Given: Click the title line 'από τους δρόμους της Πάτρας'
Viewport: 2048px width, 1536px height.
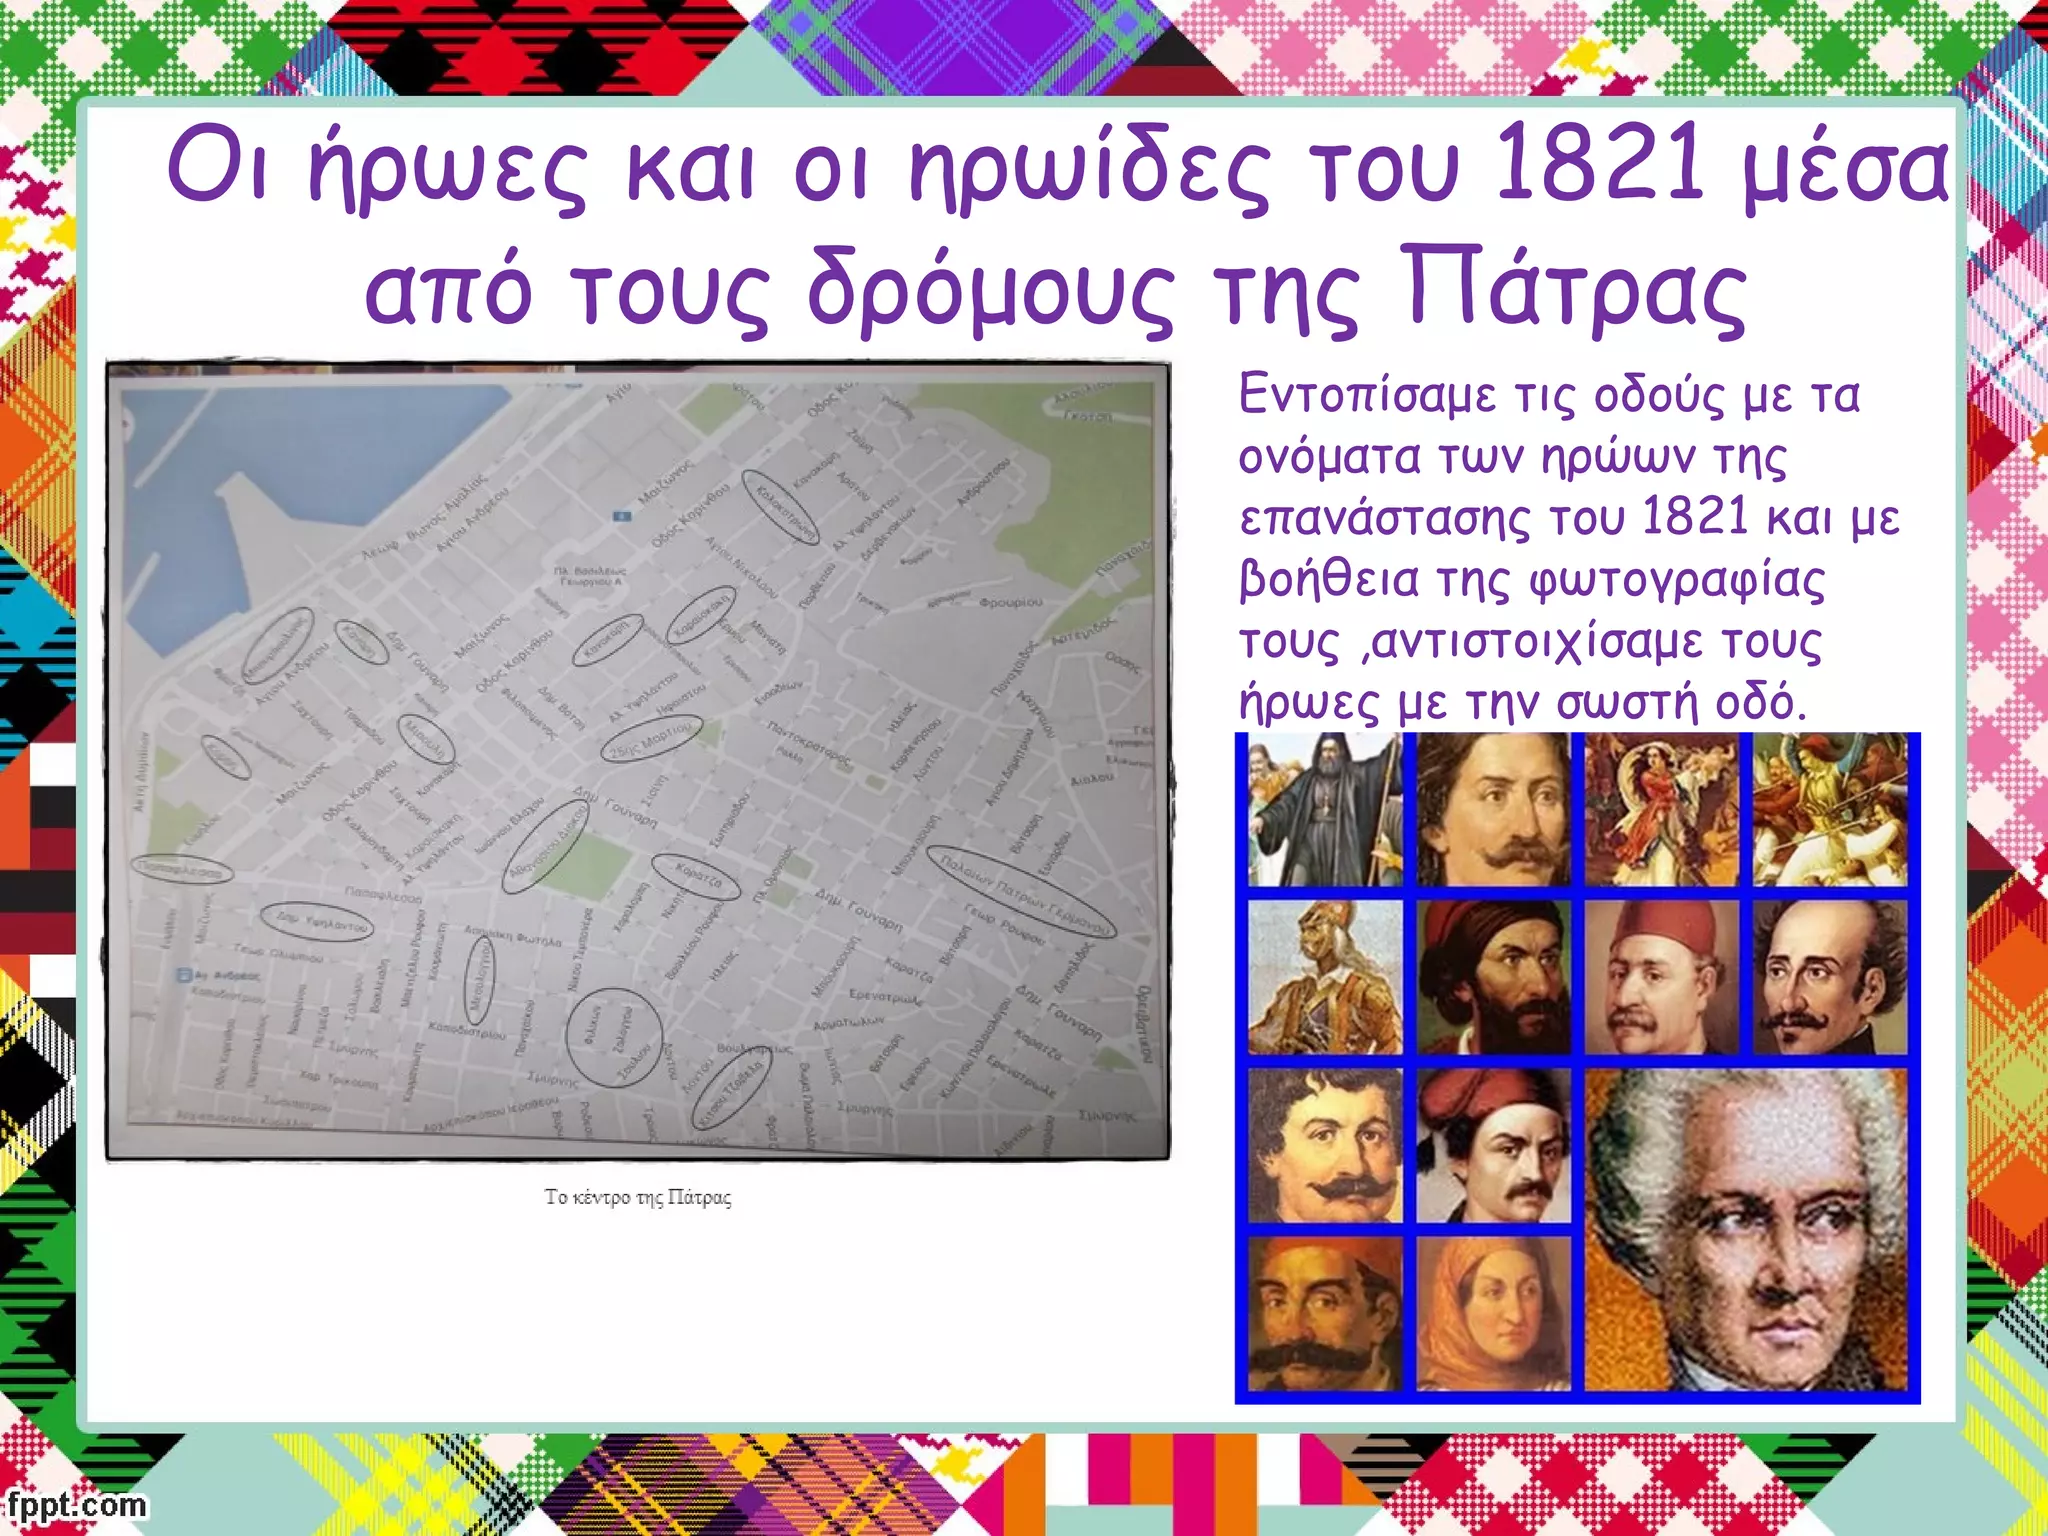Looking at the screenshot, I should point(1056,288).
